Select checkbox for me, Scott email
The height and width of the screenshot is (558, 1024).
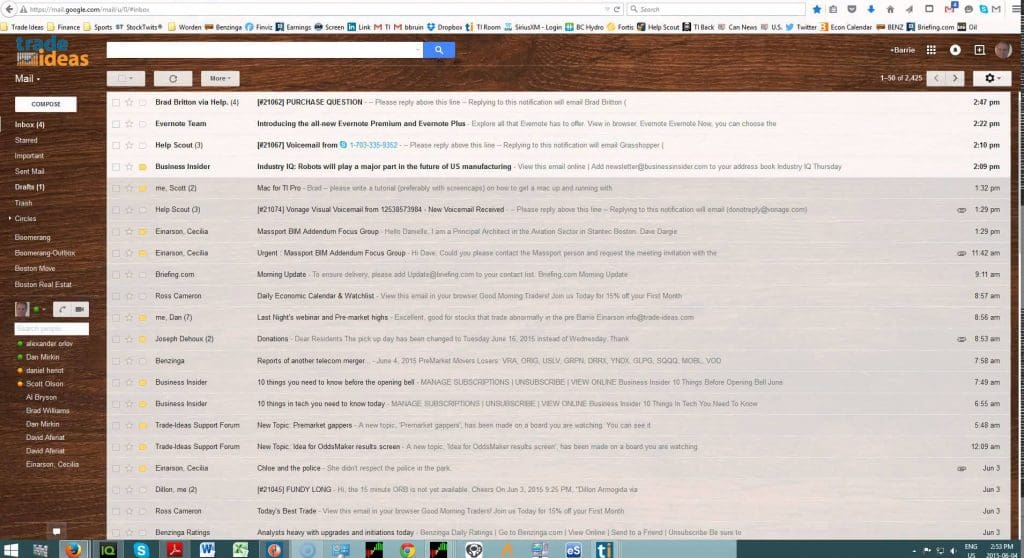[x=116, y=189]
